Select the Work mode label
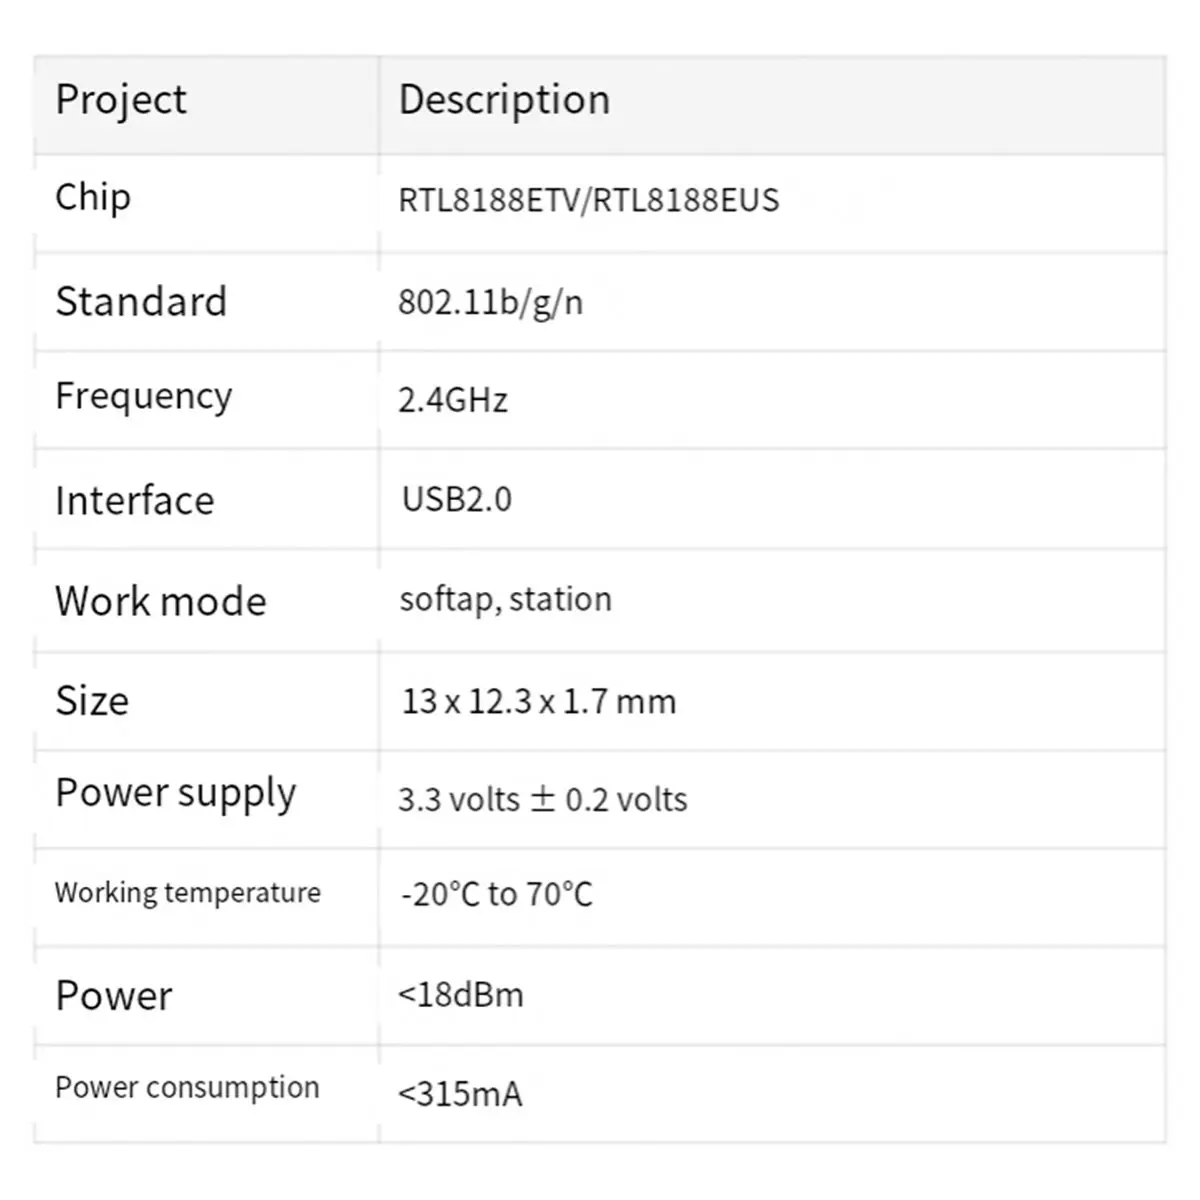This screenshot has height=1200, width=1200. pos(161,601)
